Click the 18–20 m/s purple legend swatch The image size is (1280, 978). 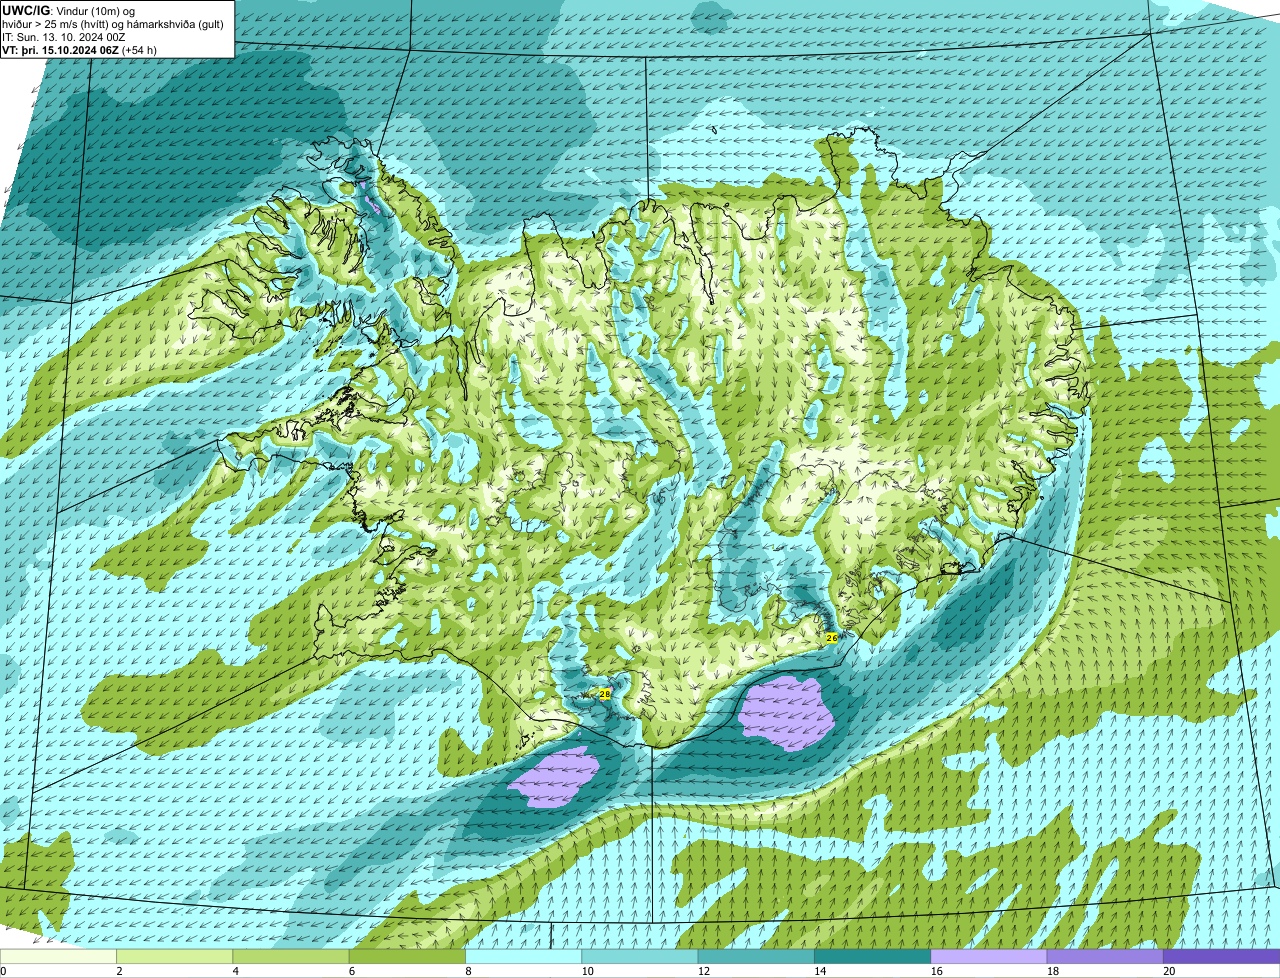1105,957
